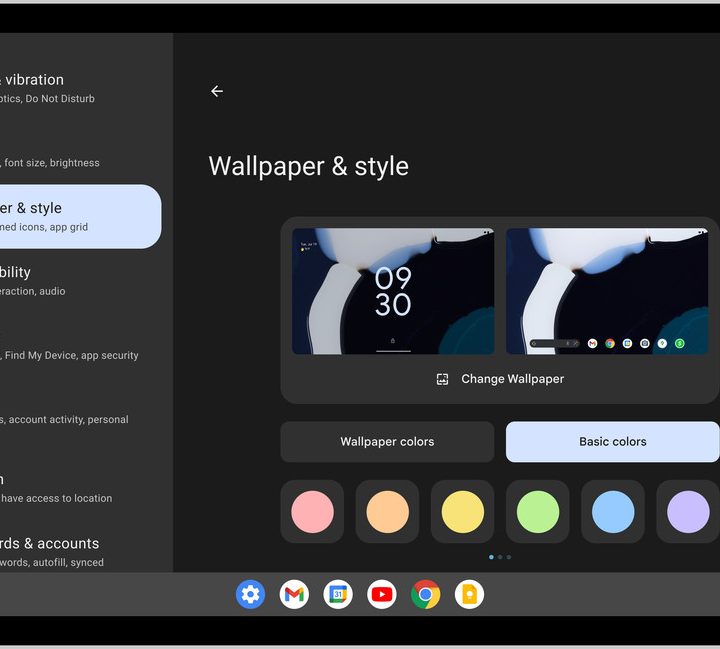Apply the green color swatch
The width and height of the screenshot is (720, 649).
538,512
